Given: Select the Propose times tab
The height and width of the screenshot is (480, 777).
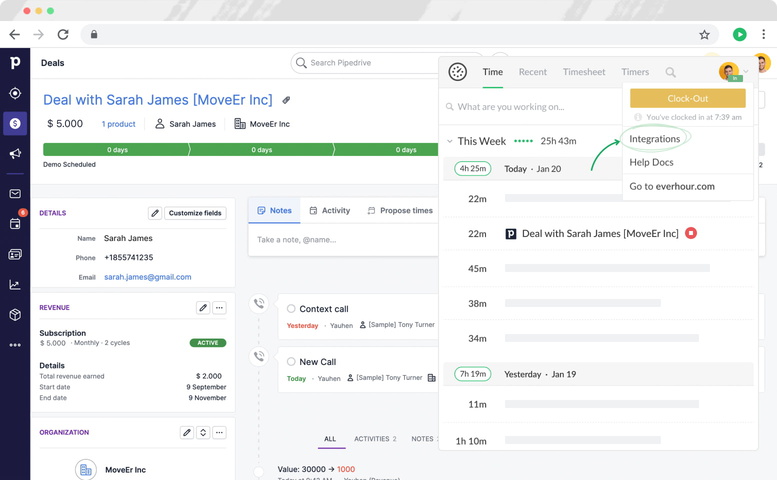Looking at the screenshot, I should tap(400, 211).
